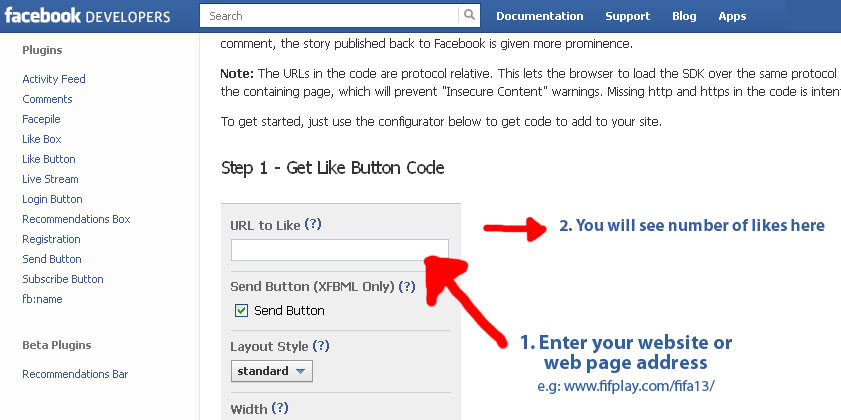Open the facebook Developers logo home
The width and height of the screenshot is (841, 420).
click(x=87, y=16)
